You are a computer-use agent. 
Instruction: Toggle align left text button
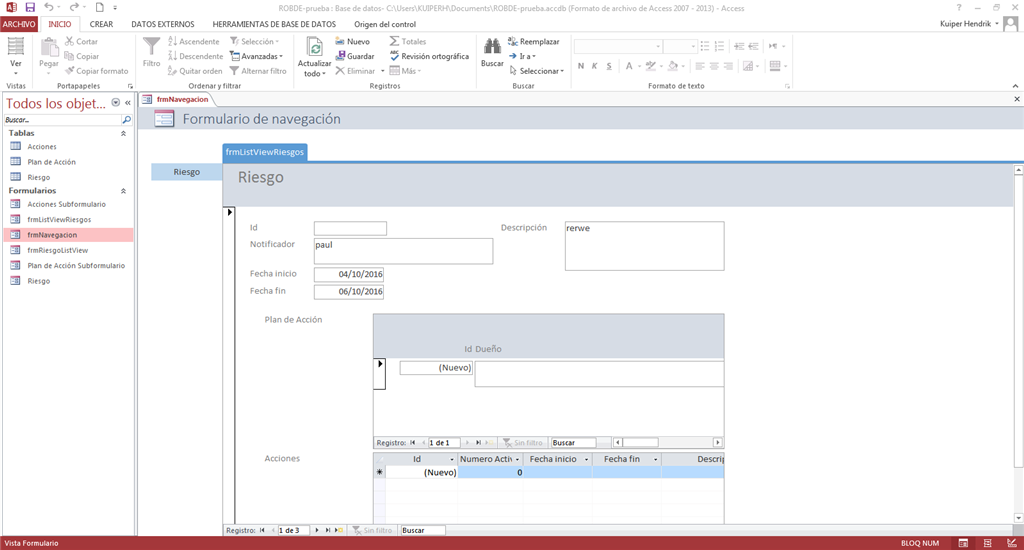pyautogui.click(x=699, y=66)
